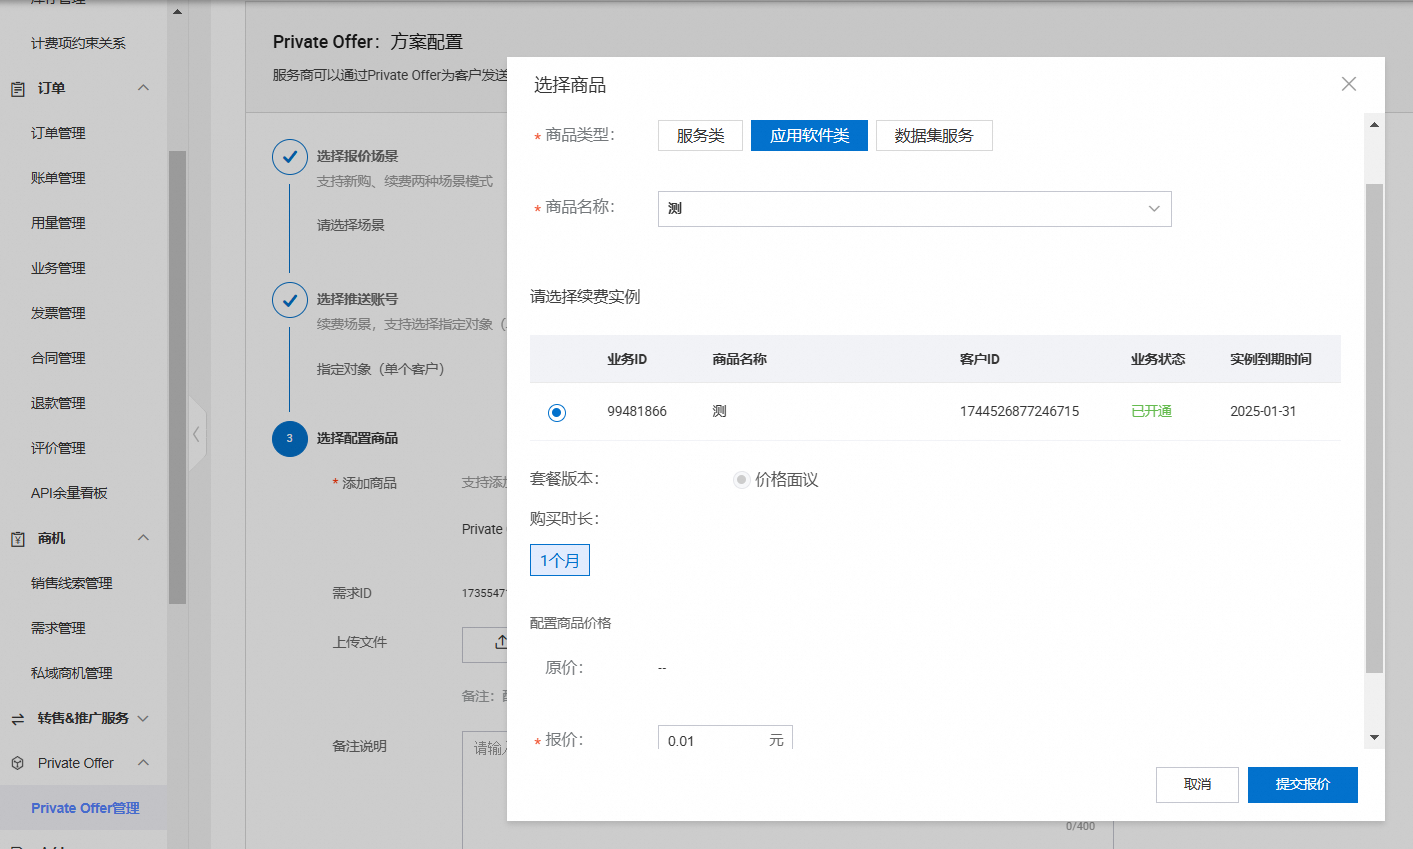Screen dimensions: 1413x849
Task: Select the 应用软件类 product type tab
Action: coord(809,136)
